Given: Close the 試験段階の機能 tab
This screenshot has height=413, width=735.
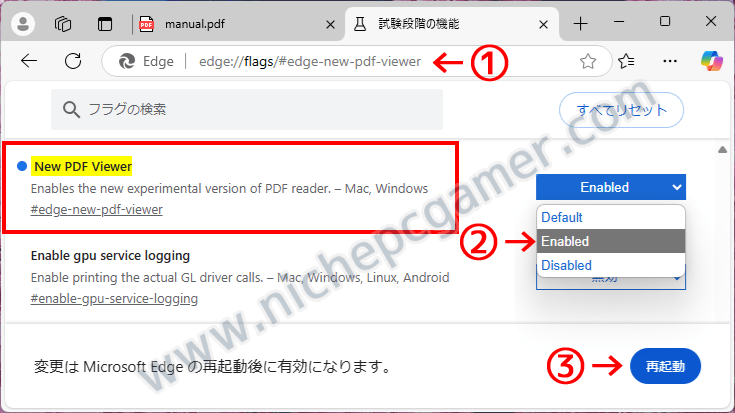Looking at the screenshot, I should [543, 24].
